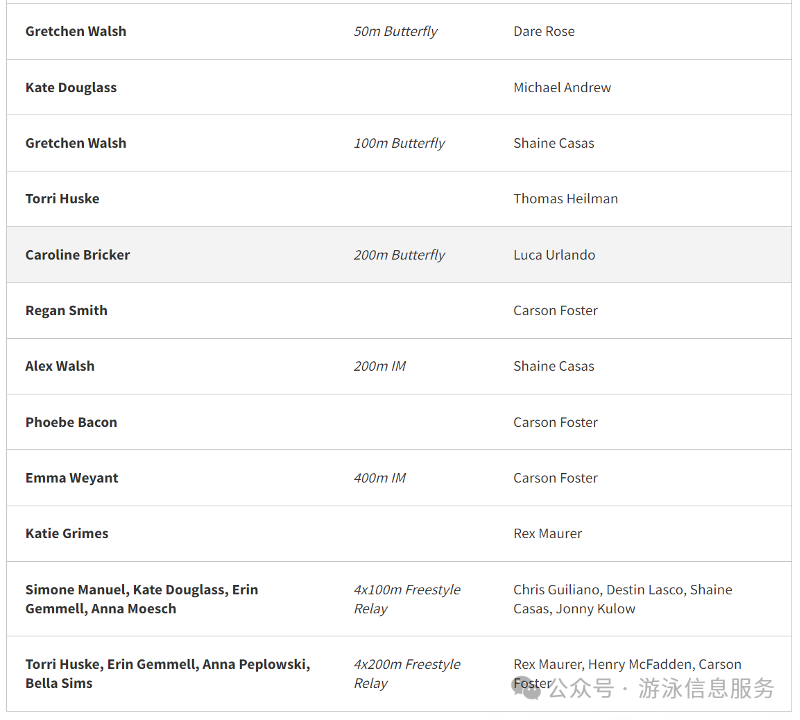Click the 400m IM event label
Image resolution: width=800 pixels, height=720 pixels.
(380, 478)
